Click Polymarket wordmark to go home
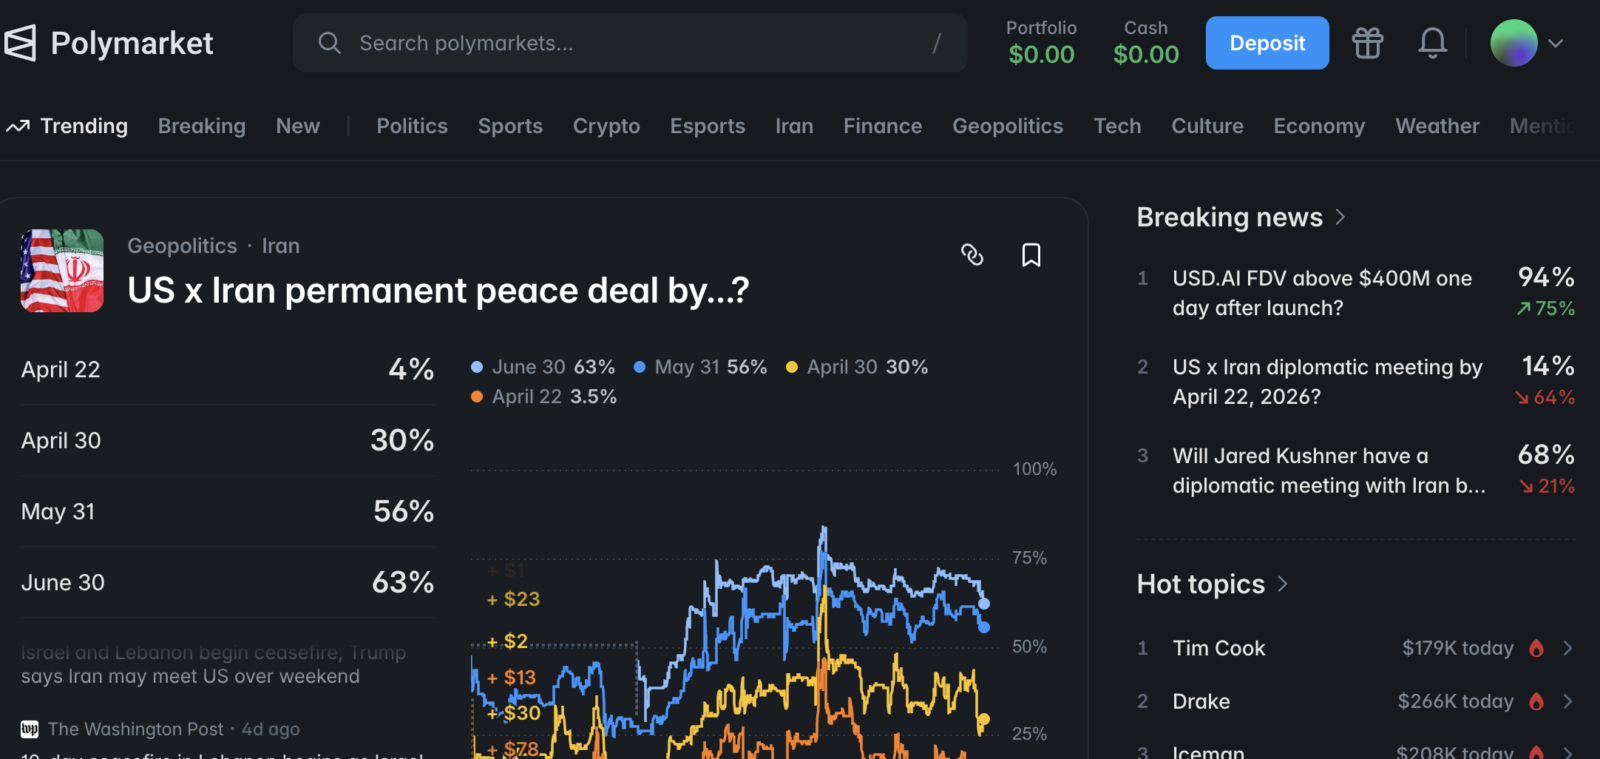The image size is (1600, 759). [x=132, y=43]
